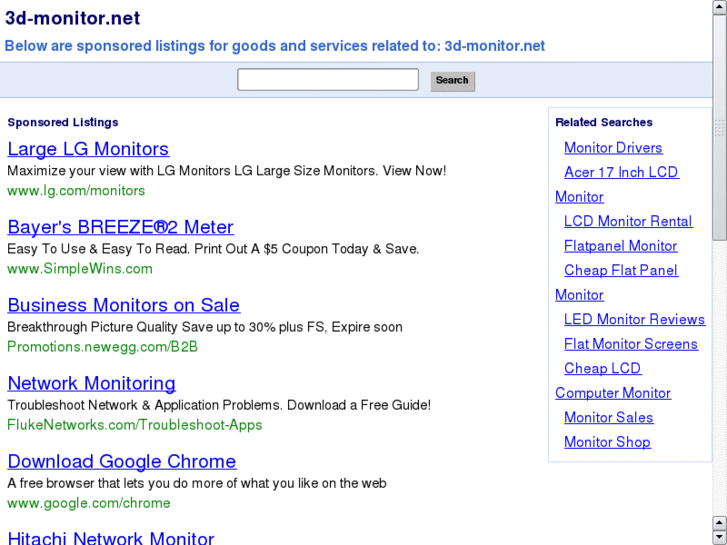Open the Network Monitoring listing
Viewport: 727px width, 545px height.
[92, 383]
